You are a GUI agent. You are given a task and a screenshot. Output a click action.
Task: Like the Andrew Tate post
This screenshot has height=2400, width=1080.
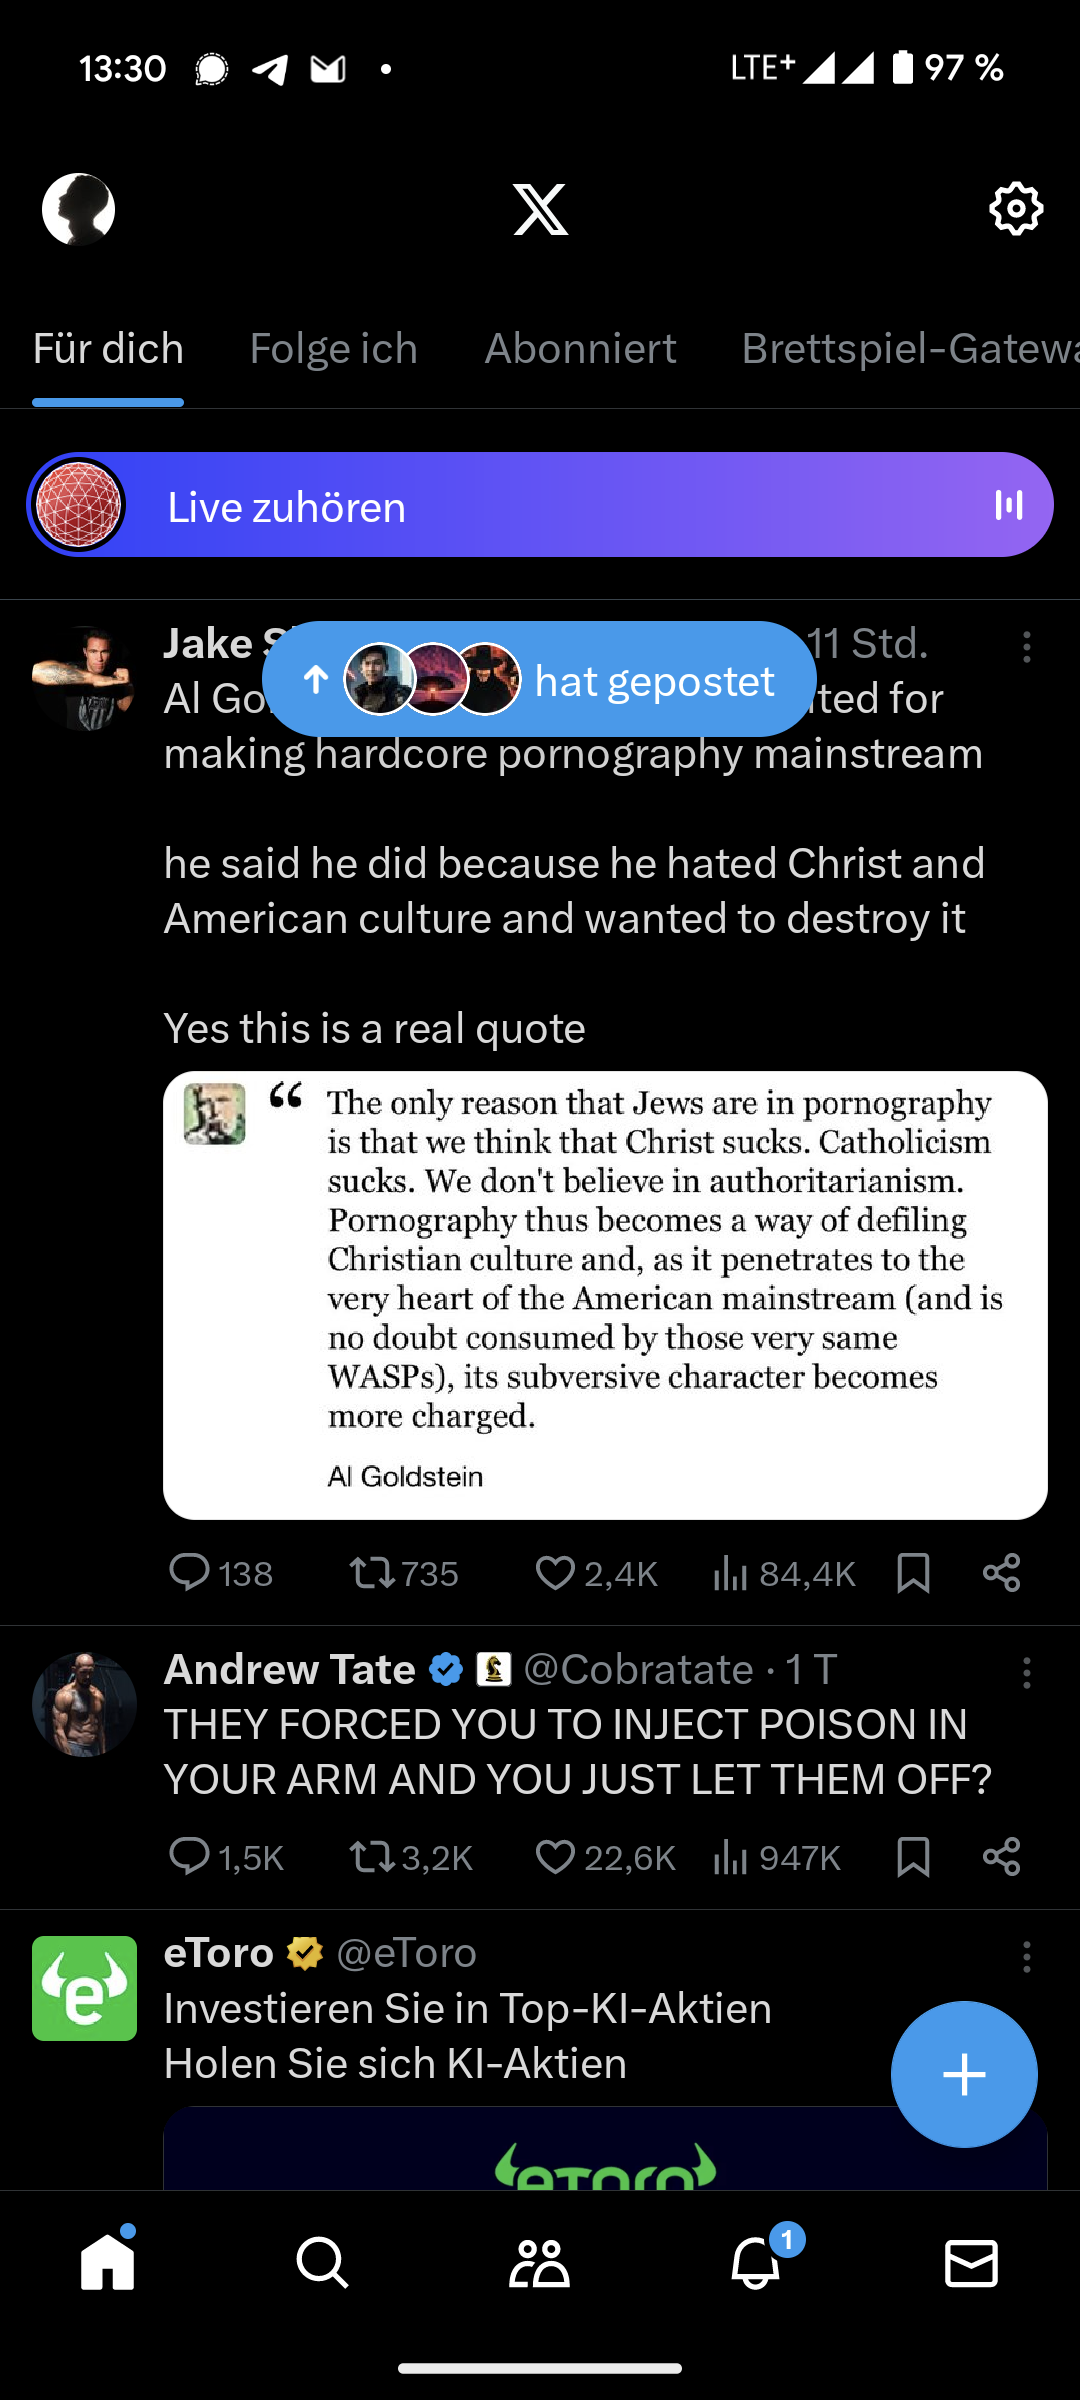click(x=555, y=1857)
